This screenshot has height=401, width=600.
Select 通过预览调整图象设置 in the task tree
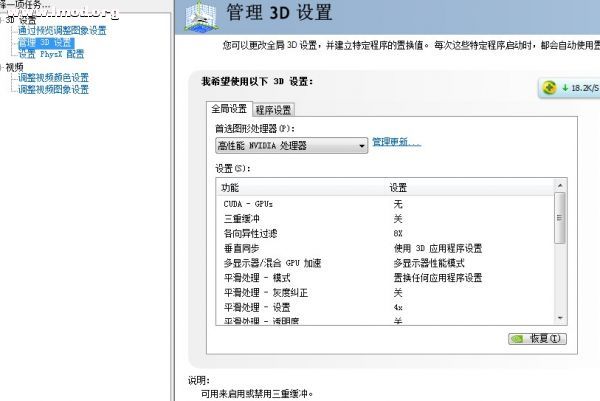coord(61,31)
